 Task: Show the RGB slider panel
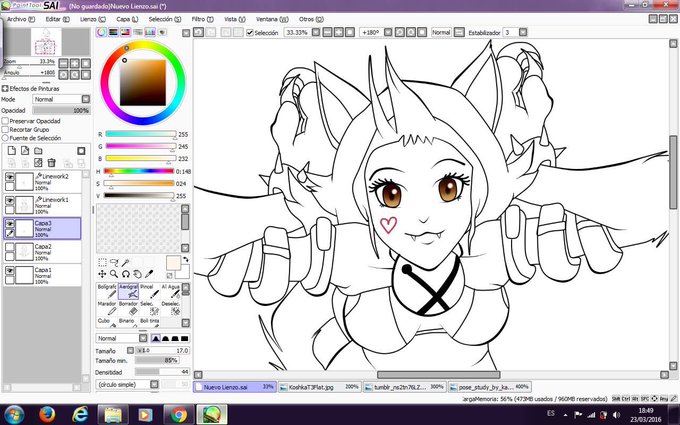114,32
